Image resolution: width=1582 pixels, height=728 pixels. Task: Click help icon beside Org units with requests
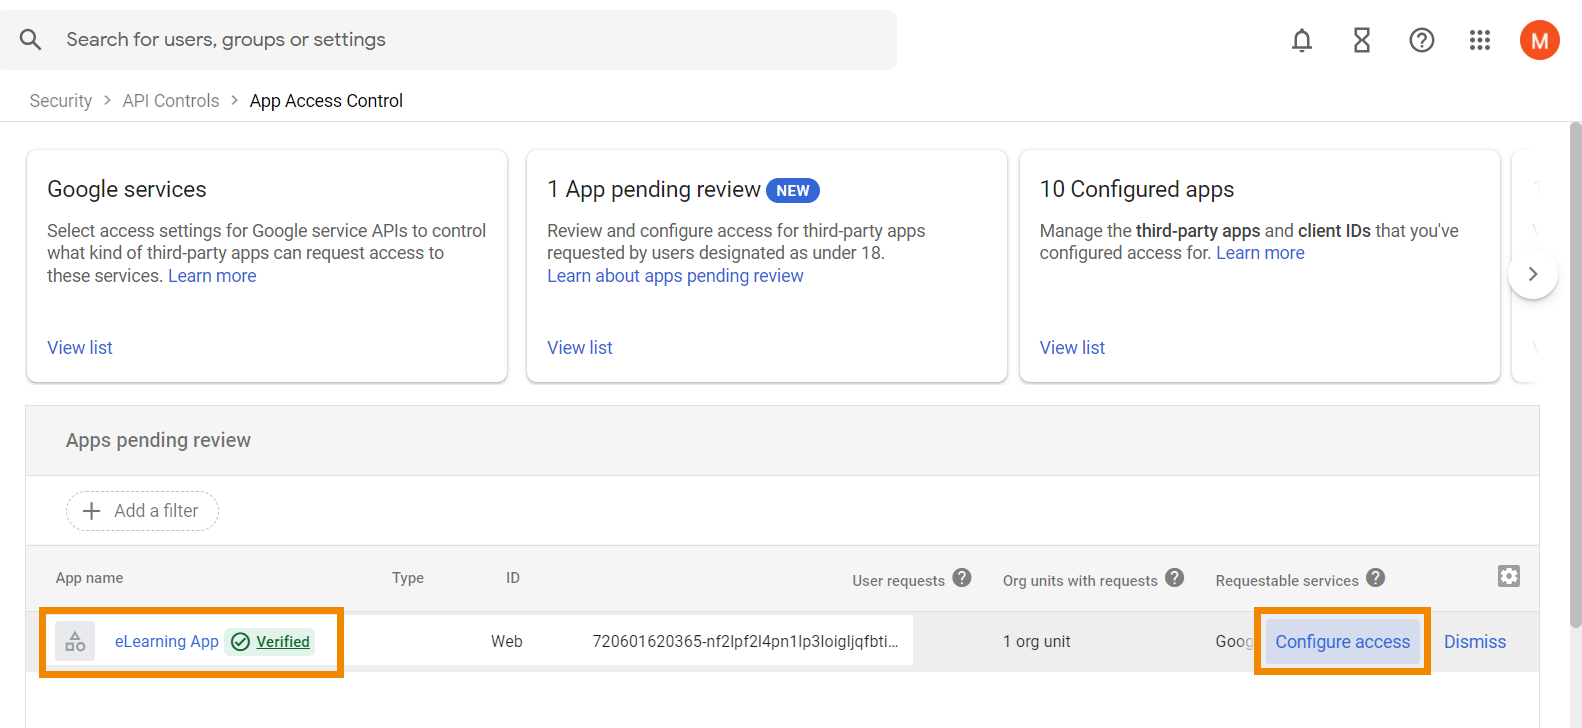[x=1175, y=578]
